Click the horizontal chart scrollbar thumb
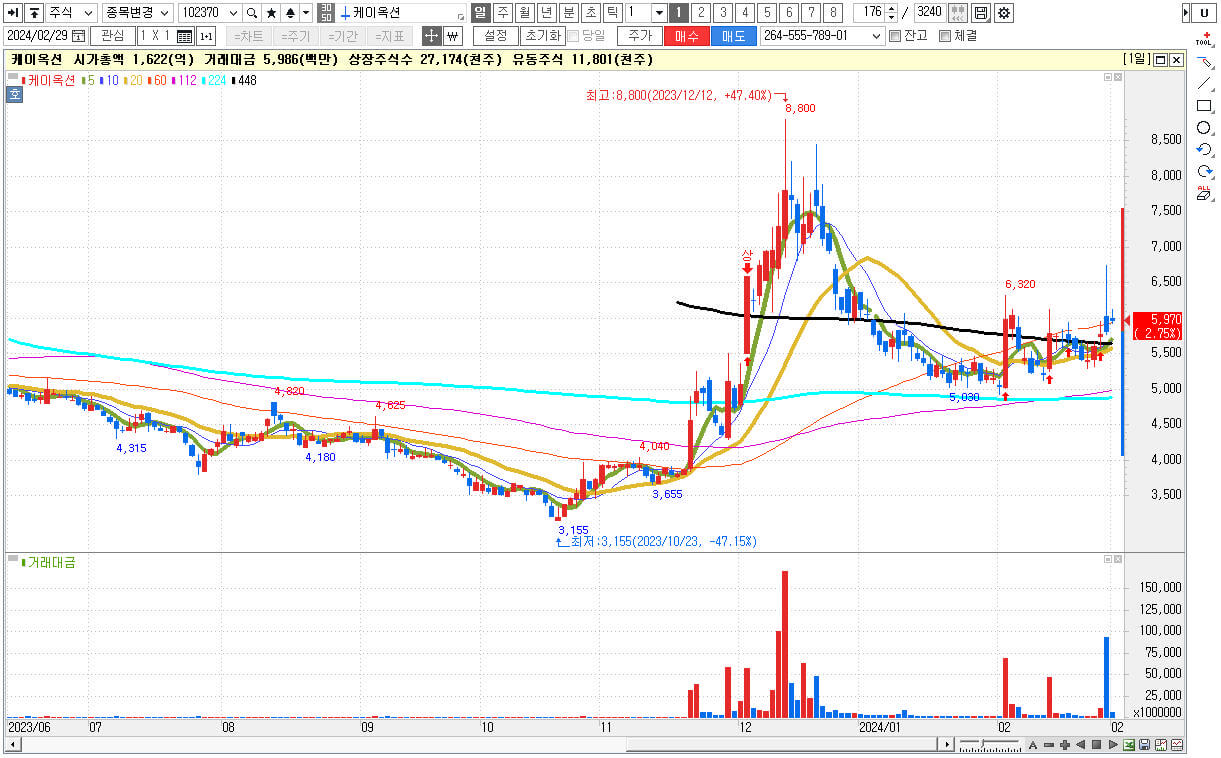This screenshot has height=758, width=1221. pyautogui.click(x=782, y=745)
